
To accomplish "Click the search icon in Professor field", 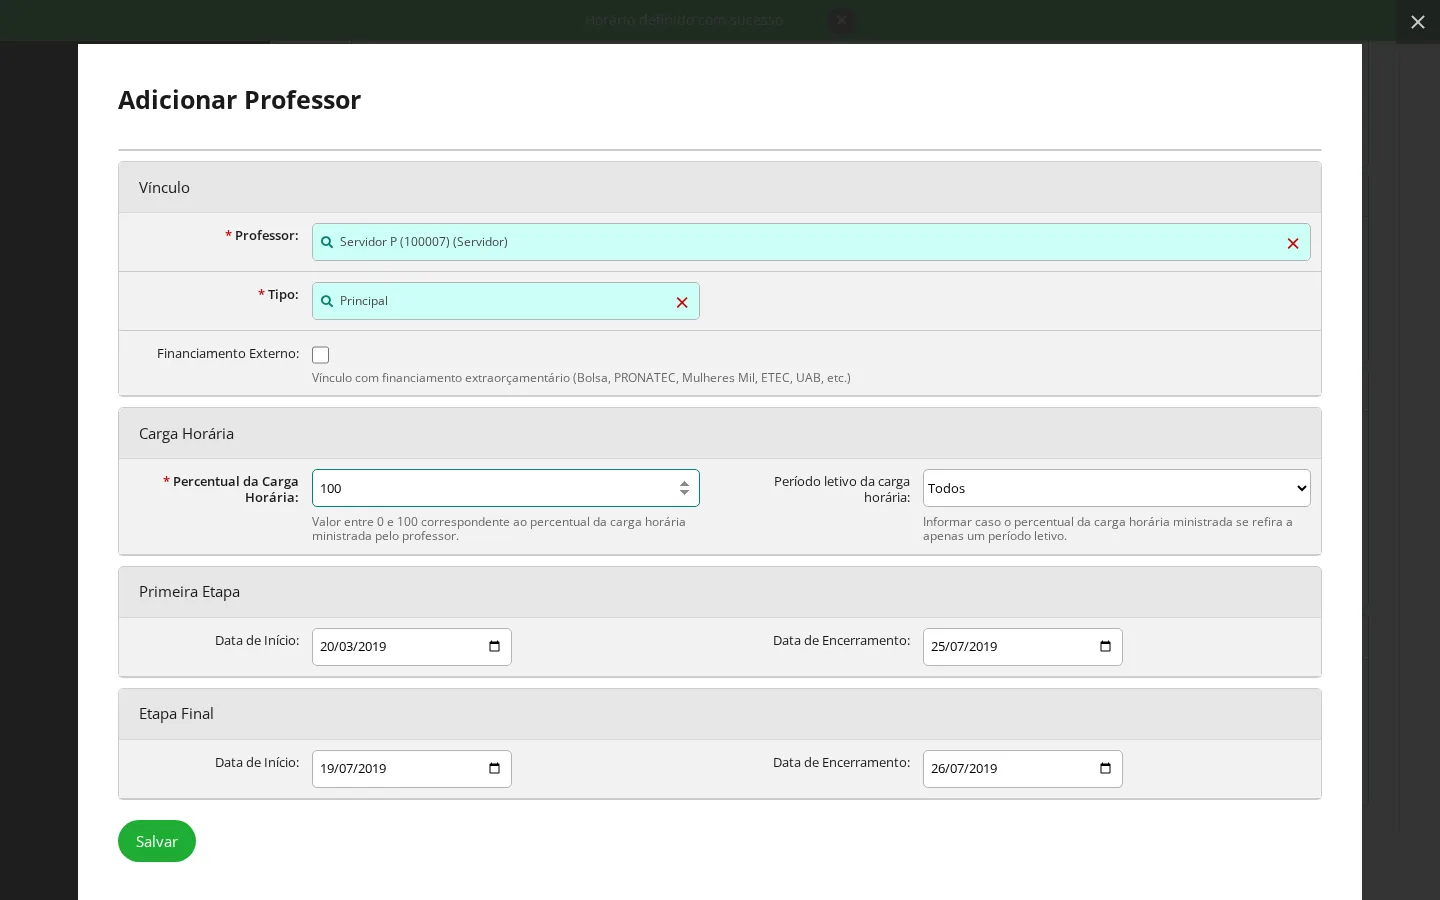I will [x=327, y=242].
